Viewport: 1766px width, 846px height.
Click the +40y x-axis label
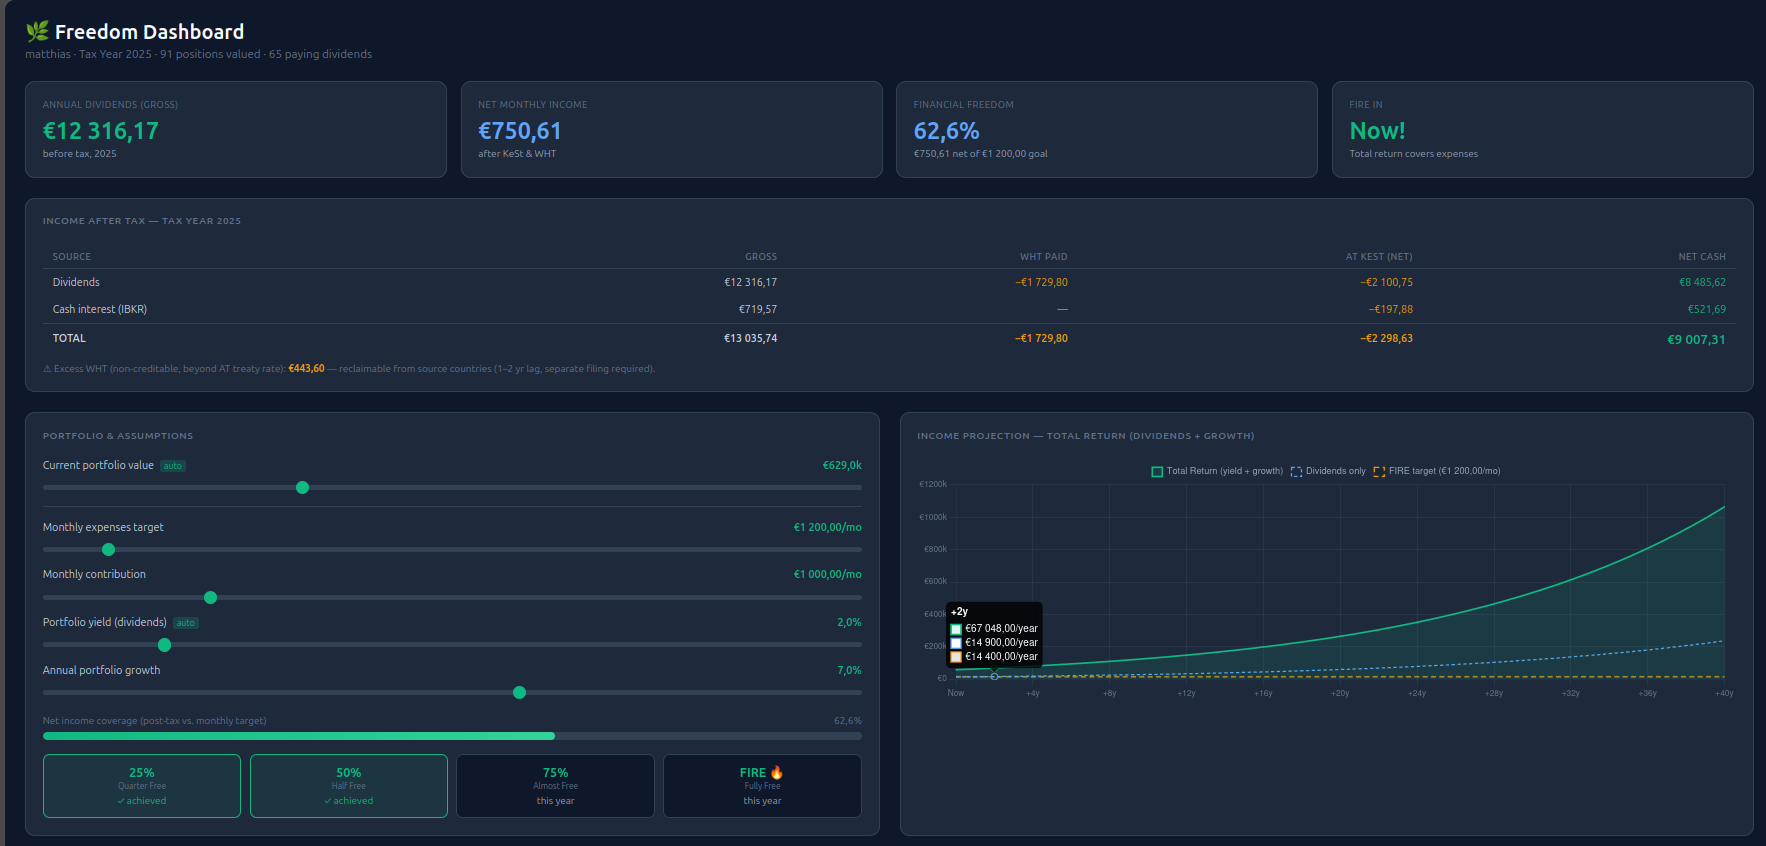[1724, 693]
